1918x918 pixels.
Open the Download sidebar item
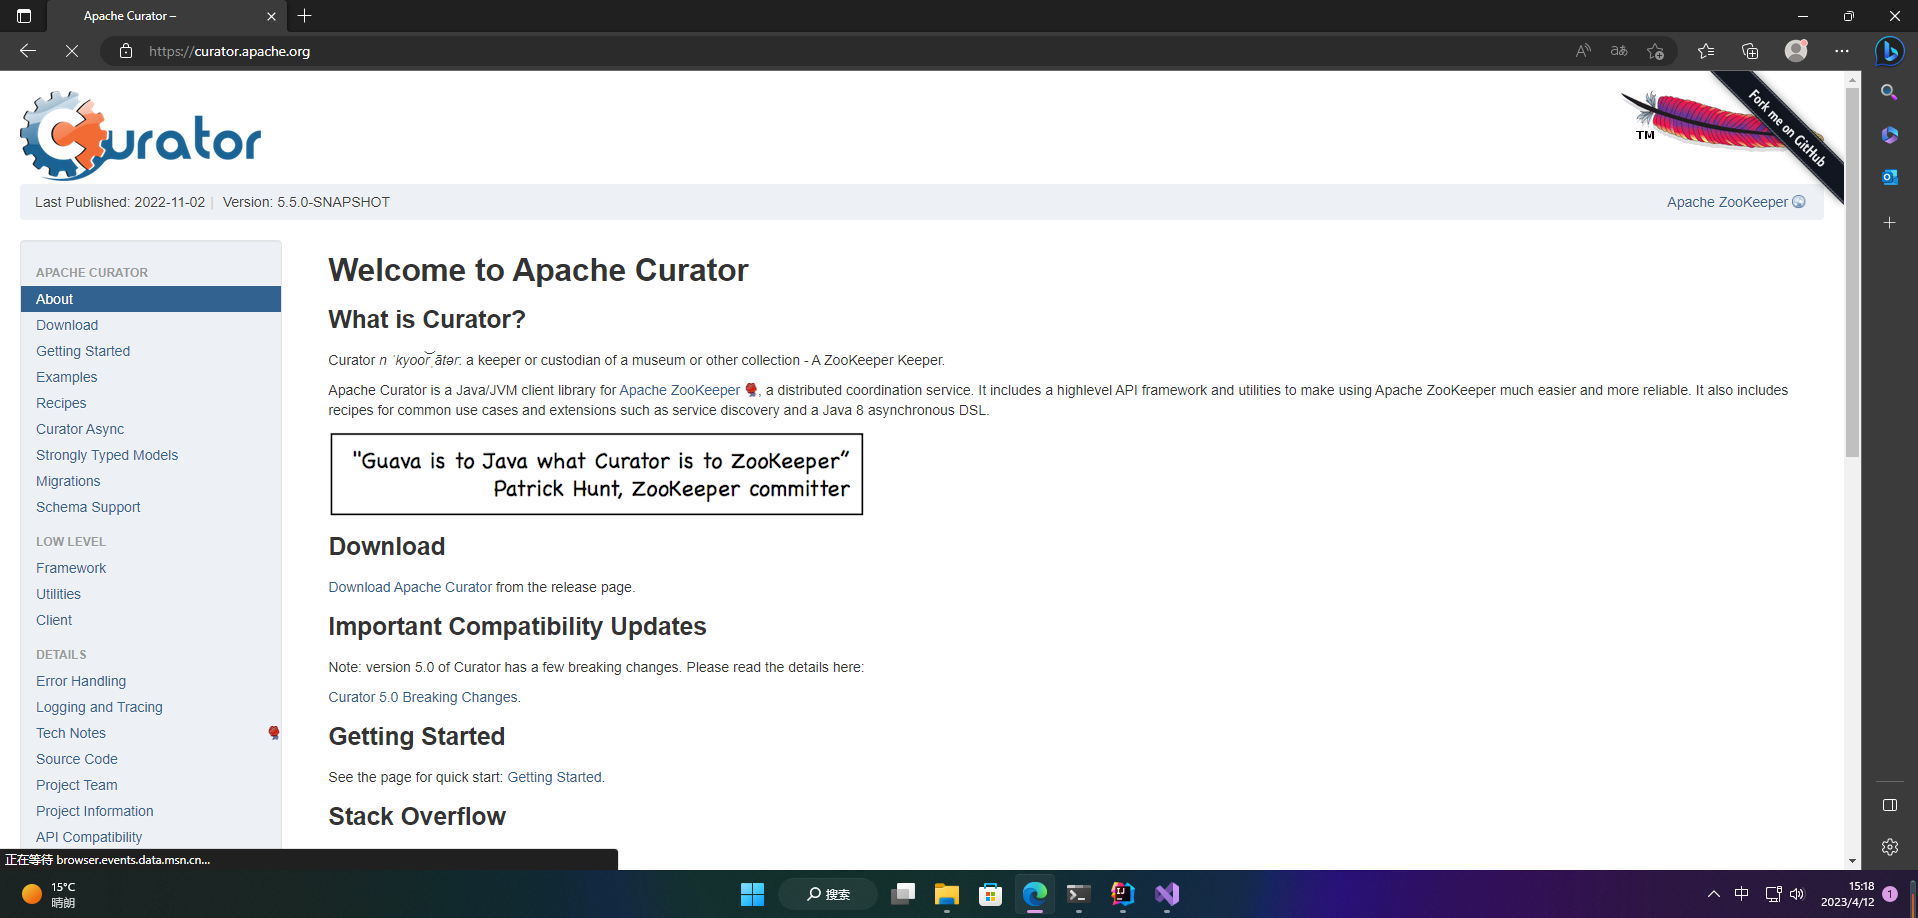(x=67, y=325)
